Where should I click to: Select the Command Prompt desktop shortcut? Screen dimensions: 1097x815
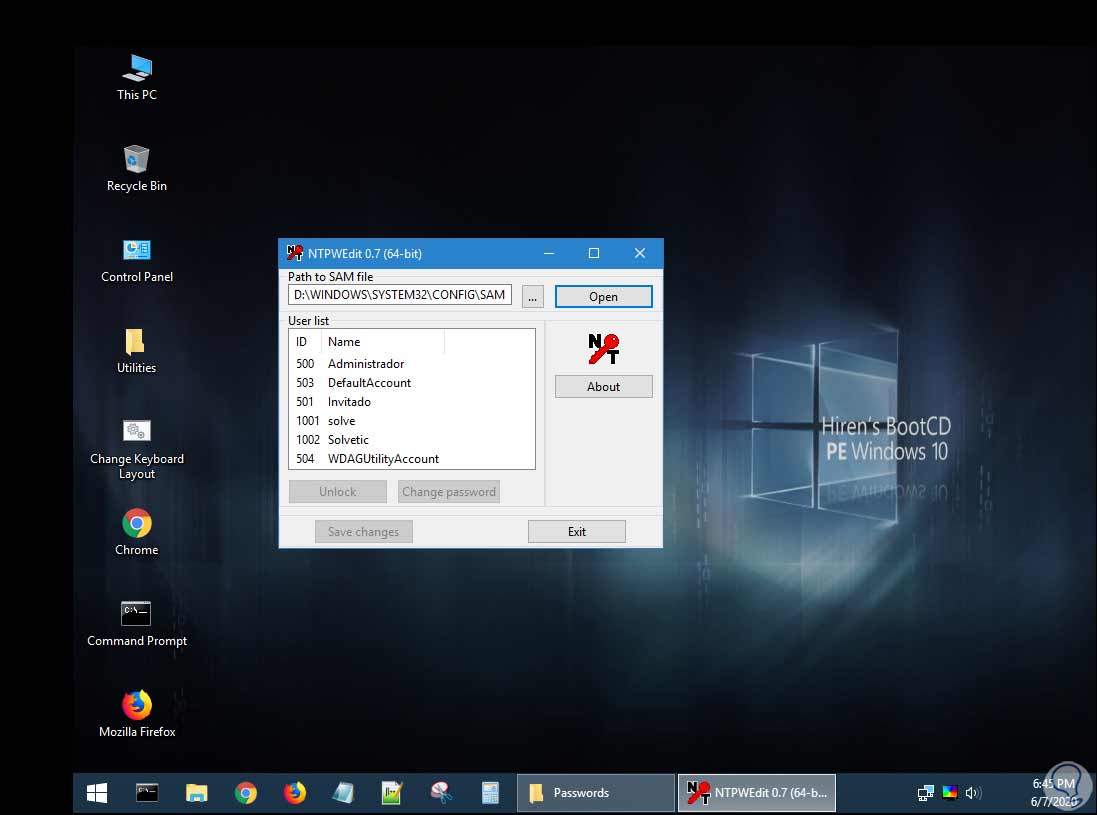pyautogui.click(x=137, y=623)
